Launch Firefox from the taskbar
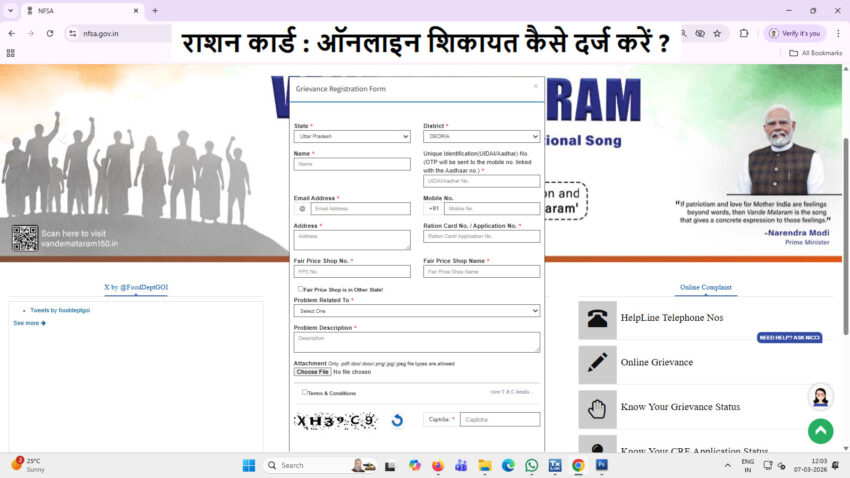 [x=437, y=465]
